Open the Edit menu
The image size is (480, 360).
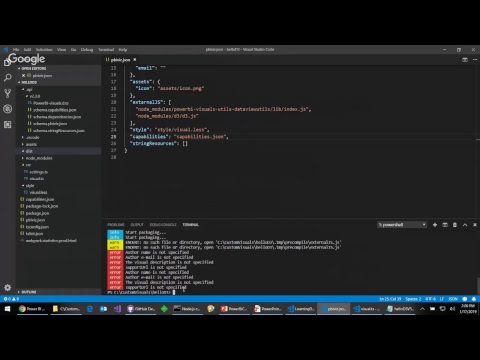click(27, 50)
